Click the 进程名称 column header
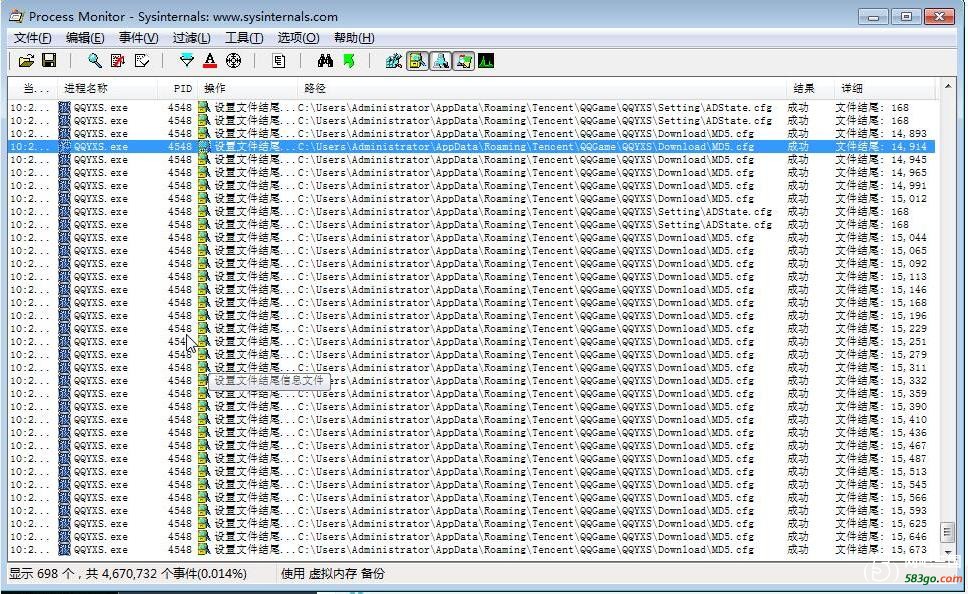Image resolution: width=968 pixels, height=594 pixels. [108, 88]
